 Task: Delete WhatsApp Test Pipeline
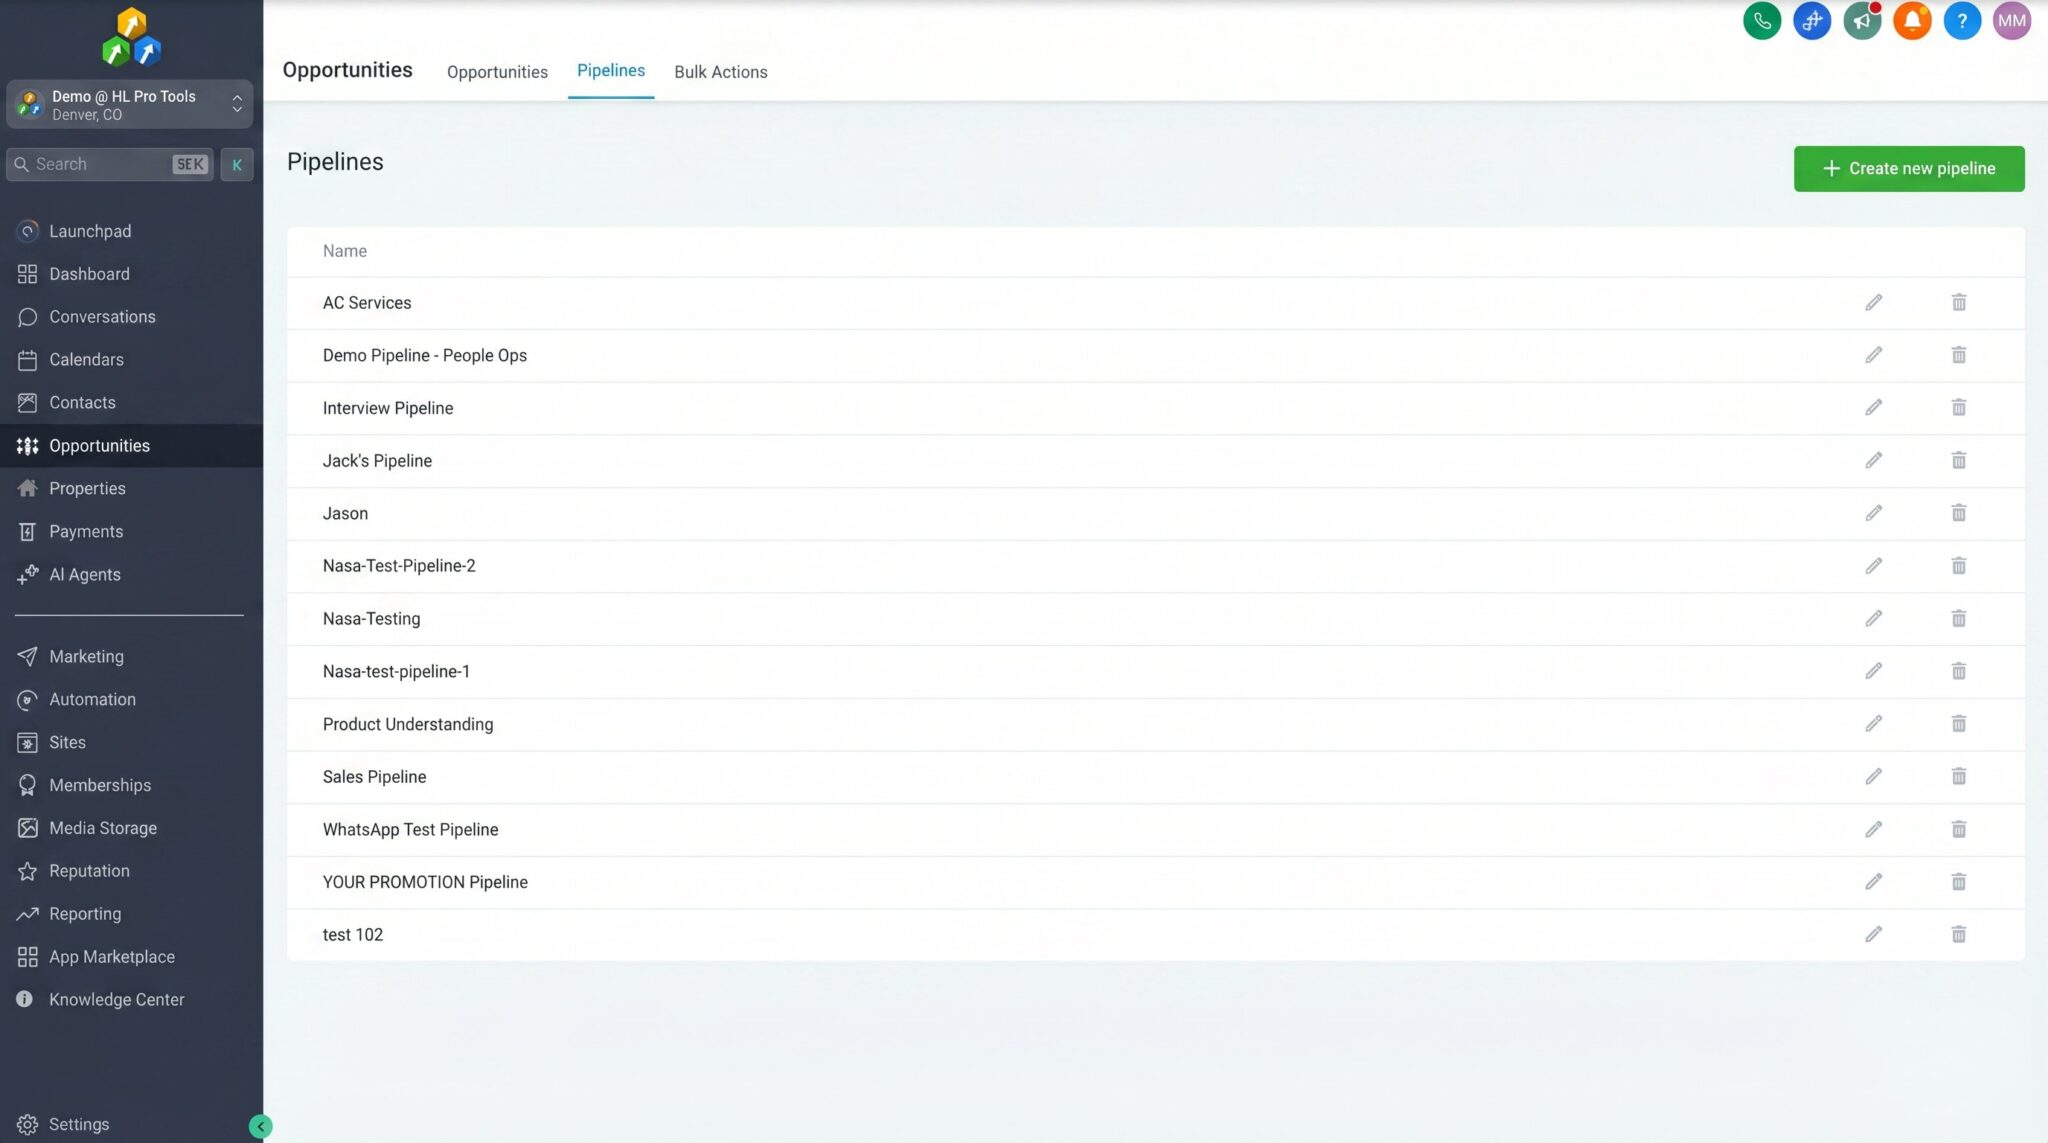(1958, 829)
